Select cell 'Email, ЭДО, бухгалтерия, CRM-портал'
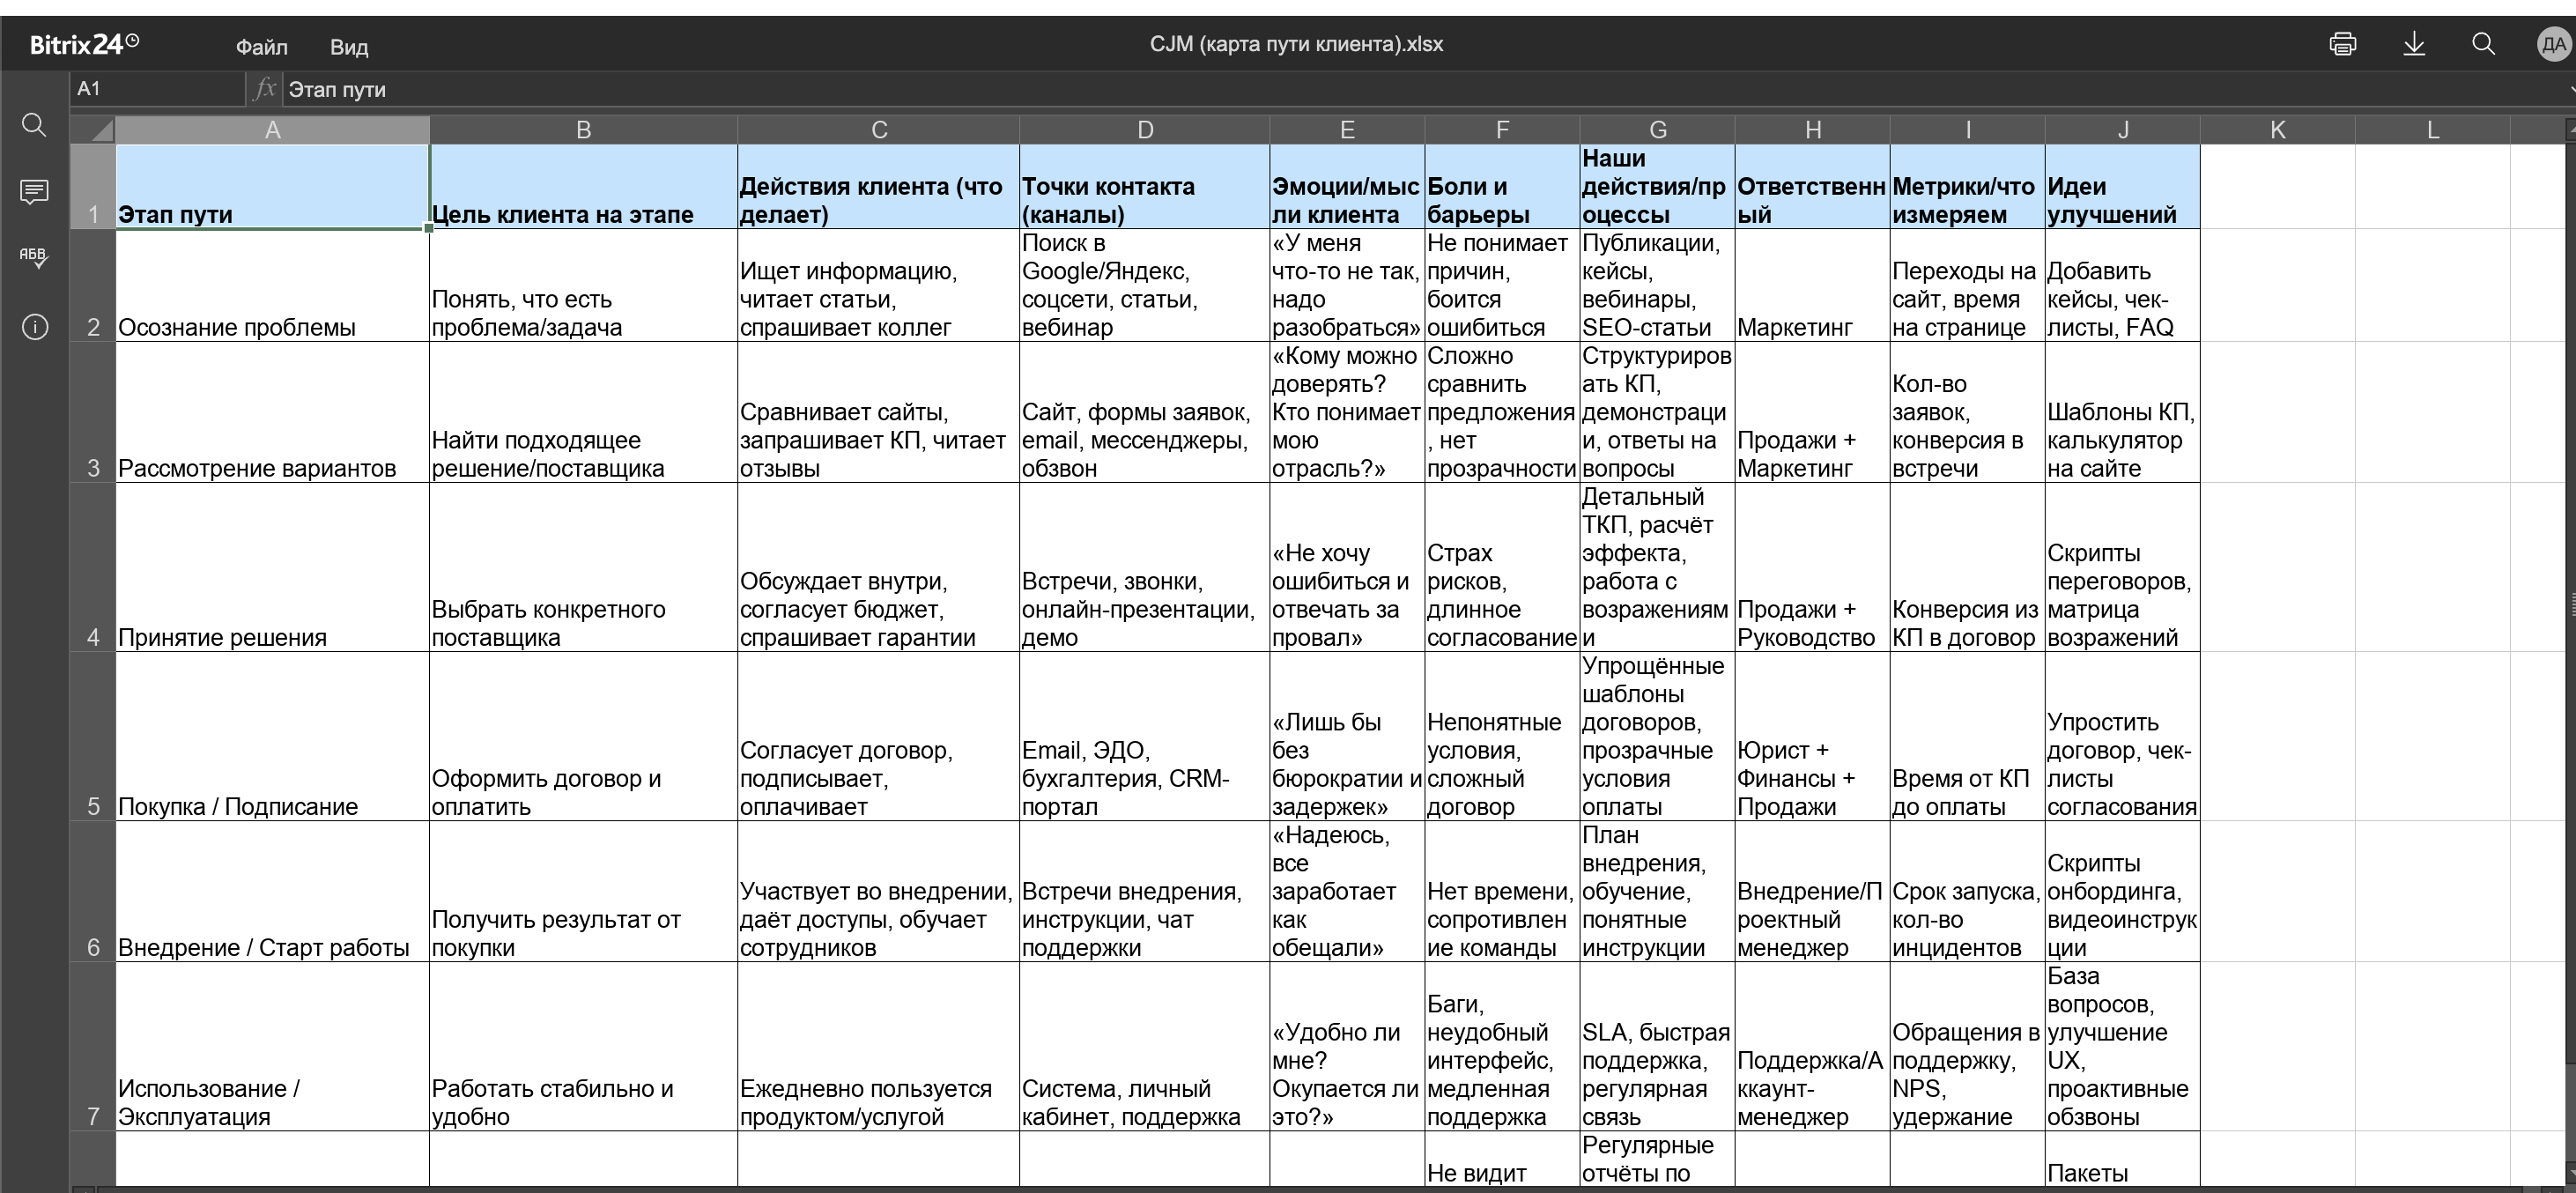2576x1193 pixels. (1145, 737)
